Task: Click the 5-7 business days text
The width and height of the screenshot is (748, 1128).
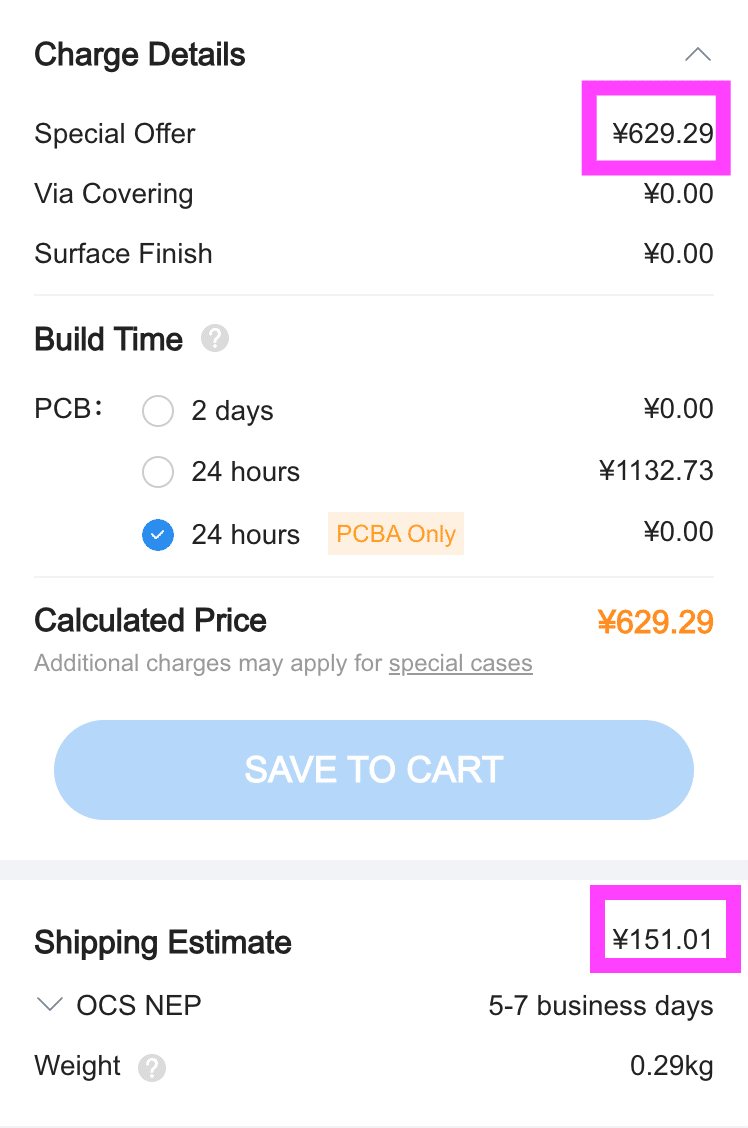Action: click(x=601, y=1006)
